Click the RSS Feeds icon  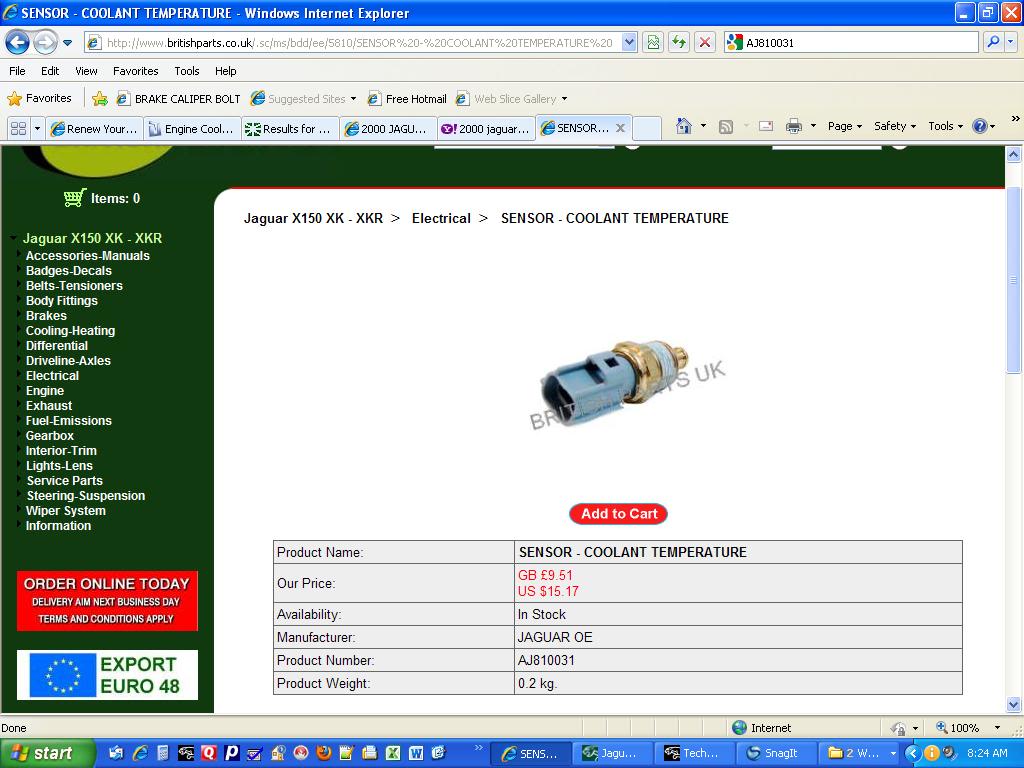[x=726, y=127]
